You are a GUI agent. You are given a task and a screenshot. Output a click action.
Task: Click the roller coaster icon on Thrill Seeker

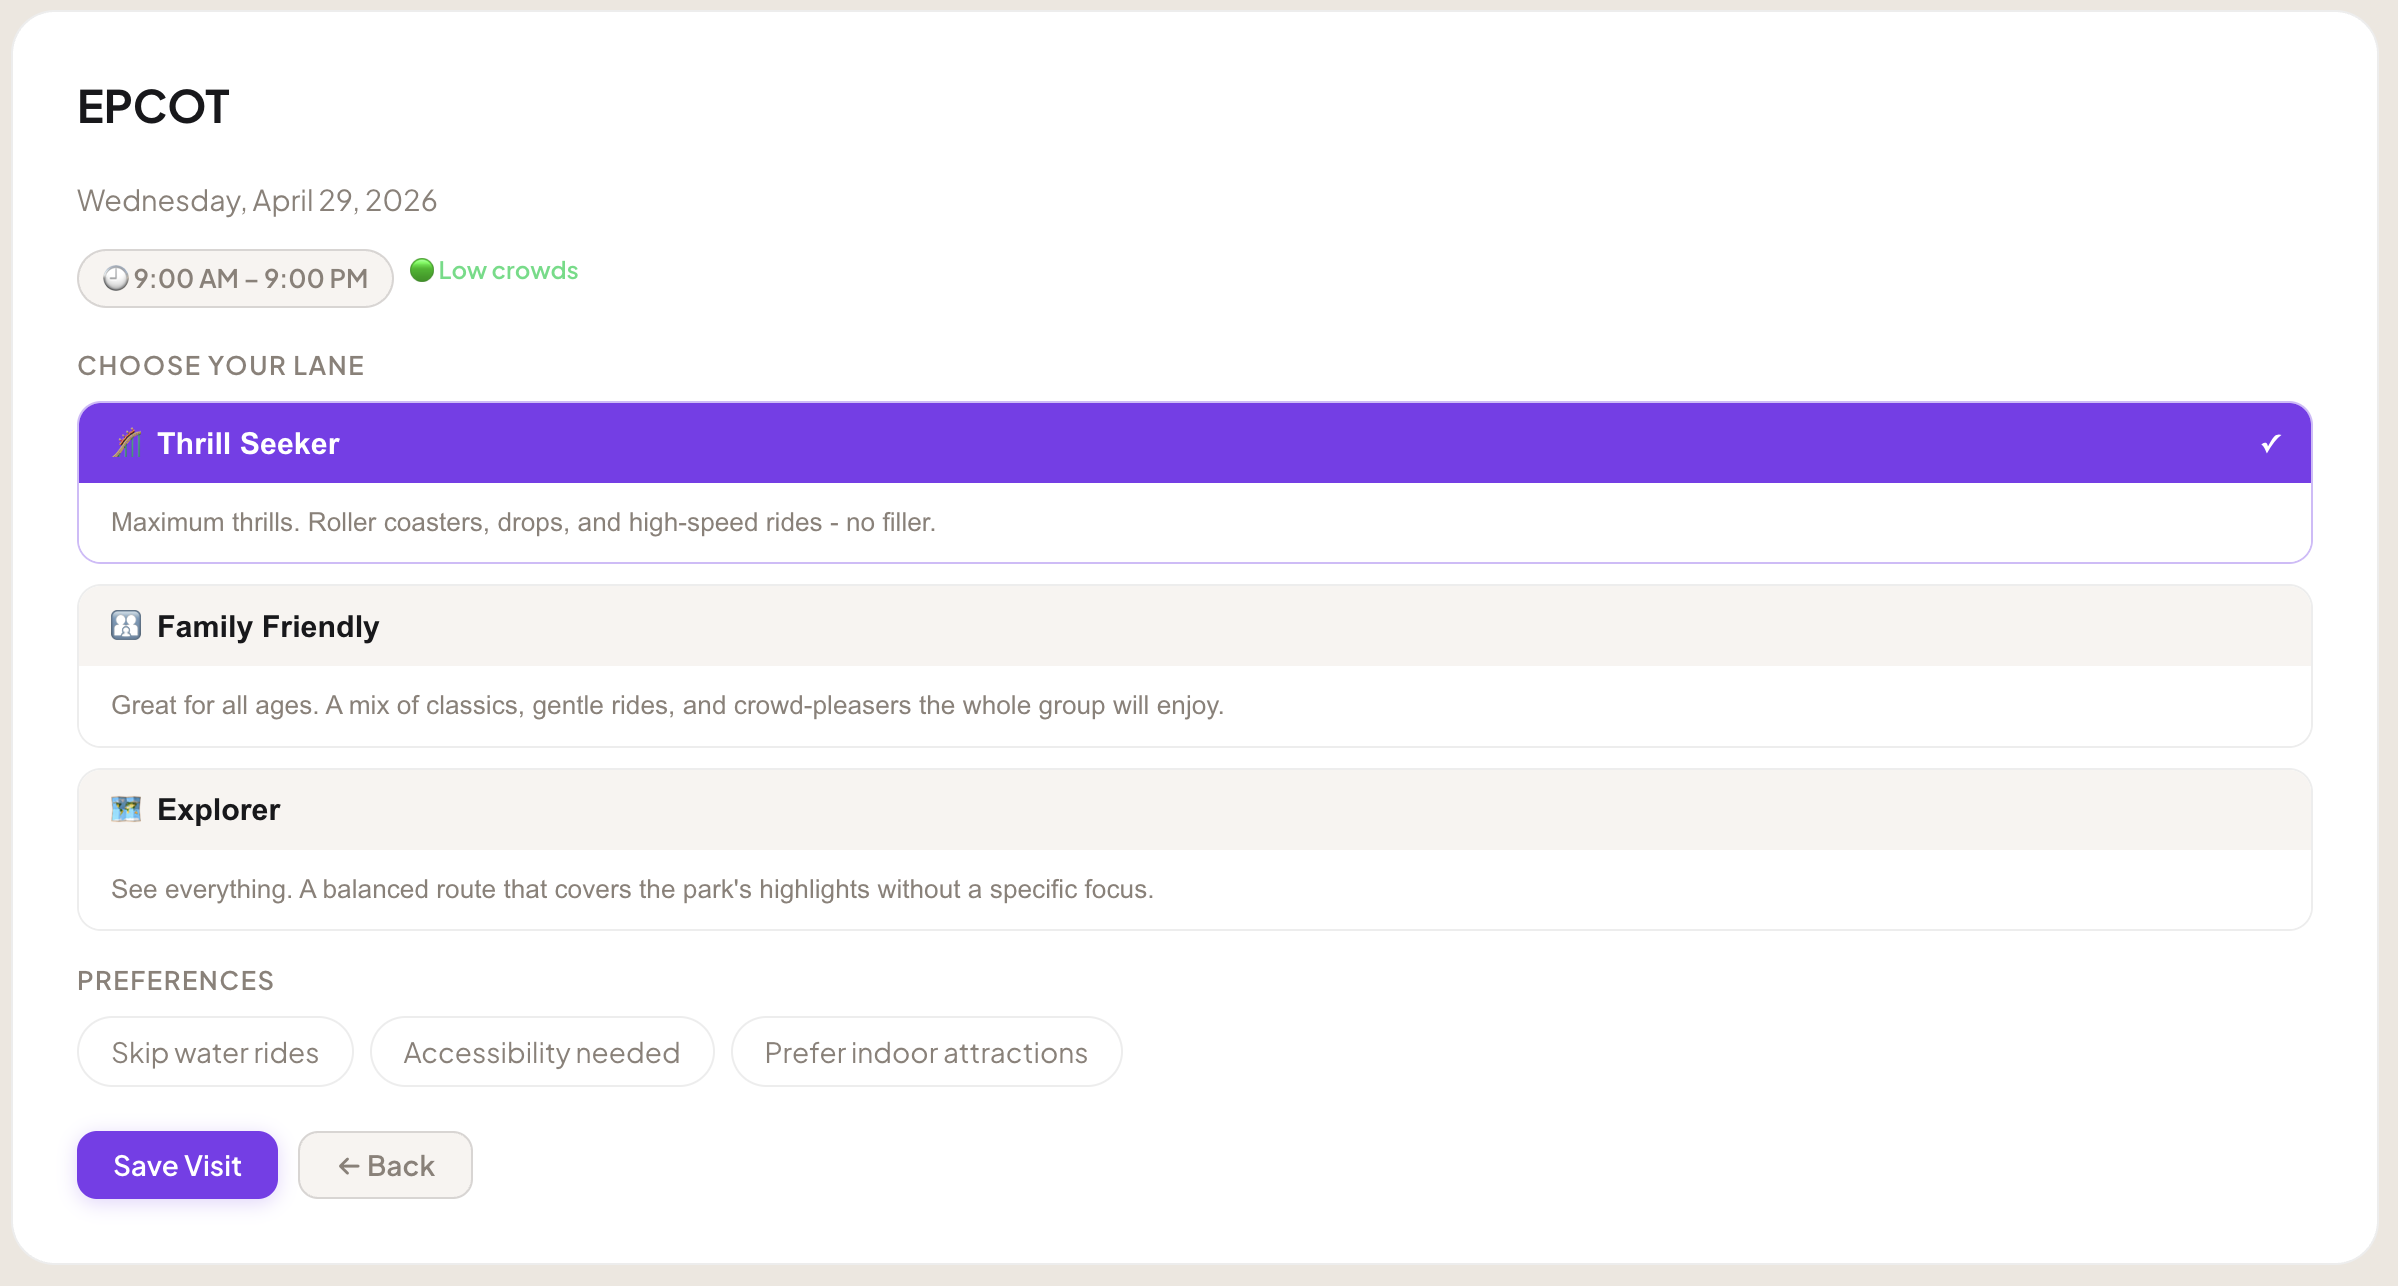pyautogui.click(x=126, y=443)
